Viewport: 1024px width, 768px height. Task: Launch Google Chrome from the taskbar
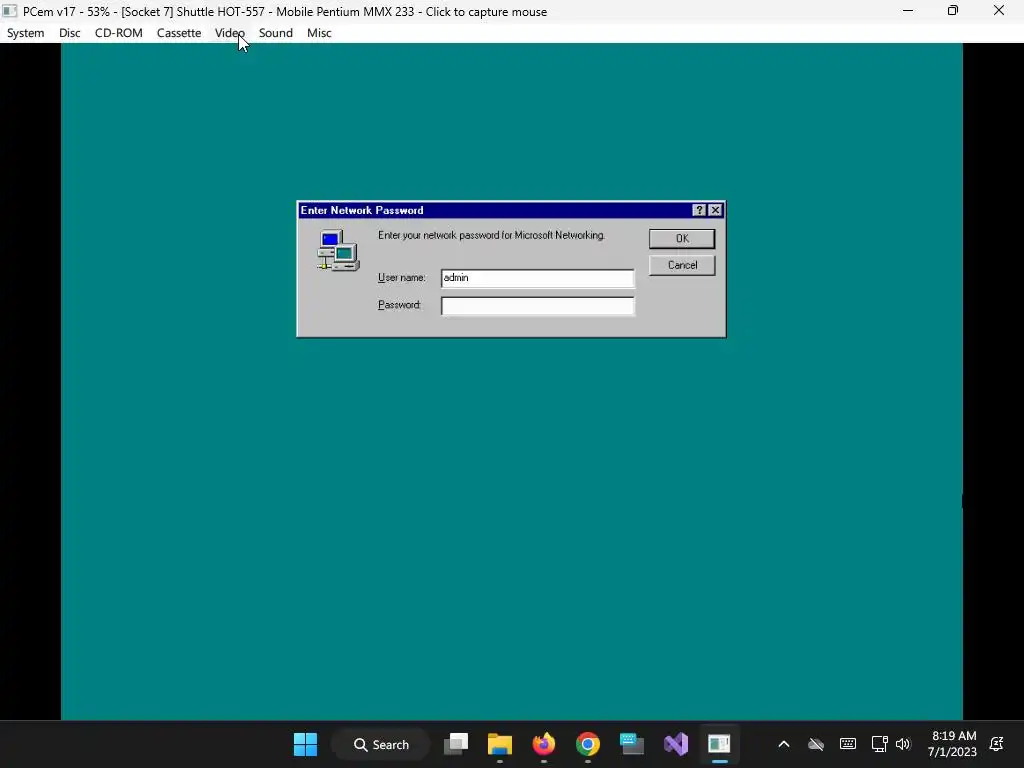tap(587, 744)
